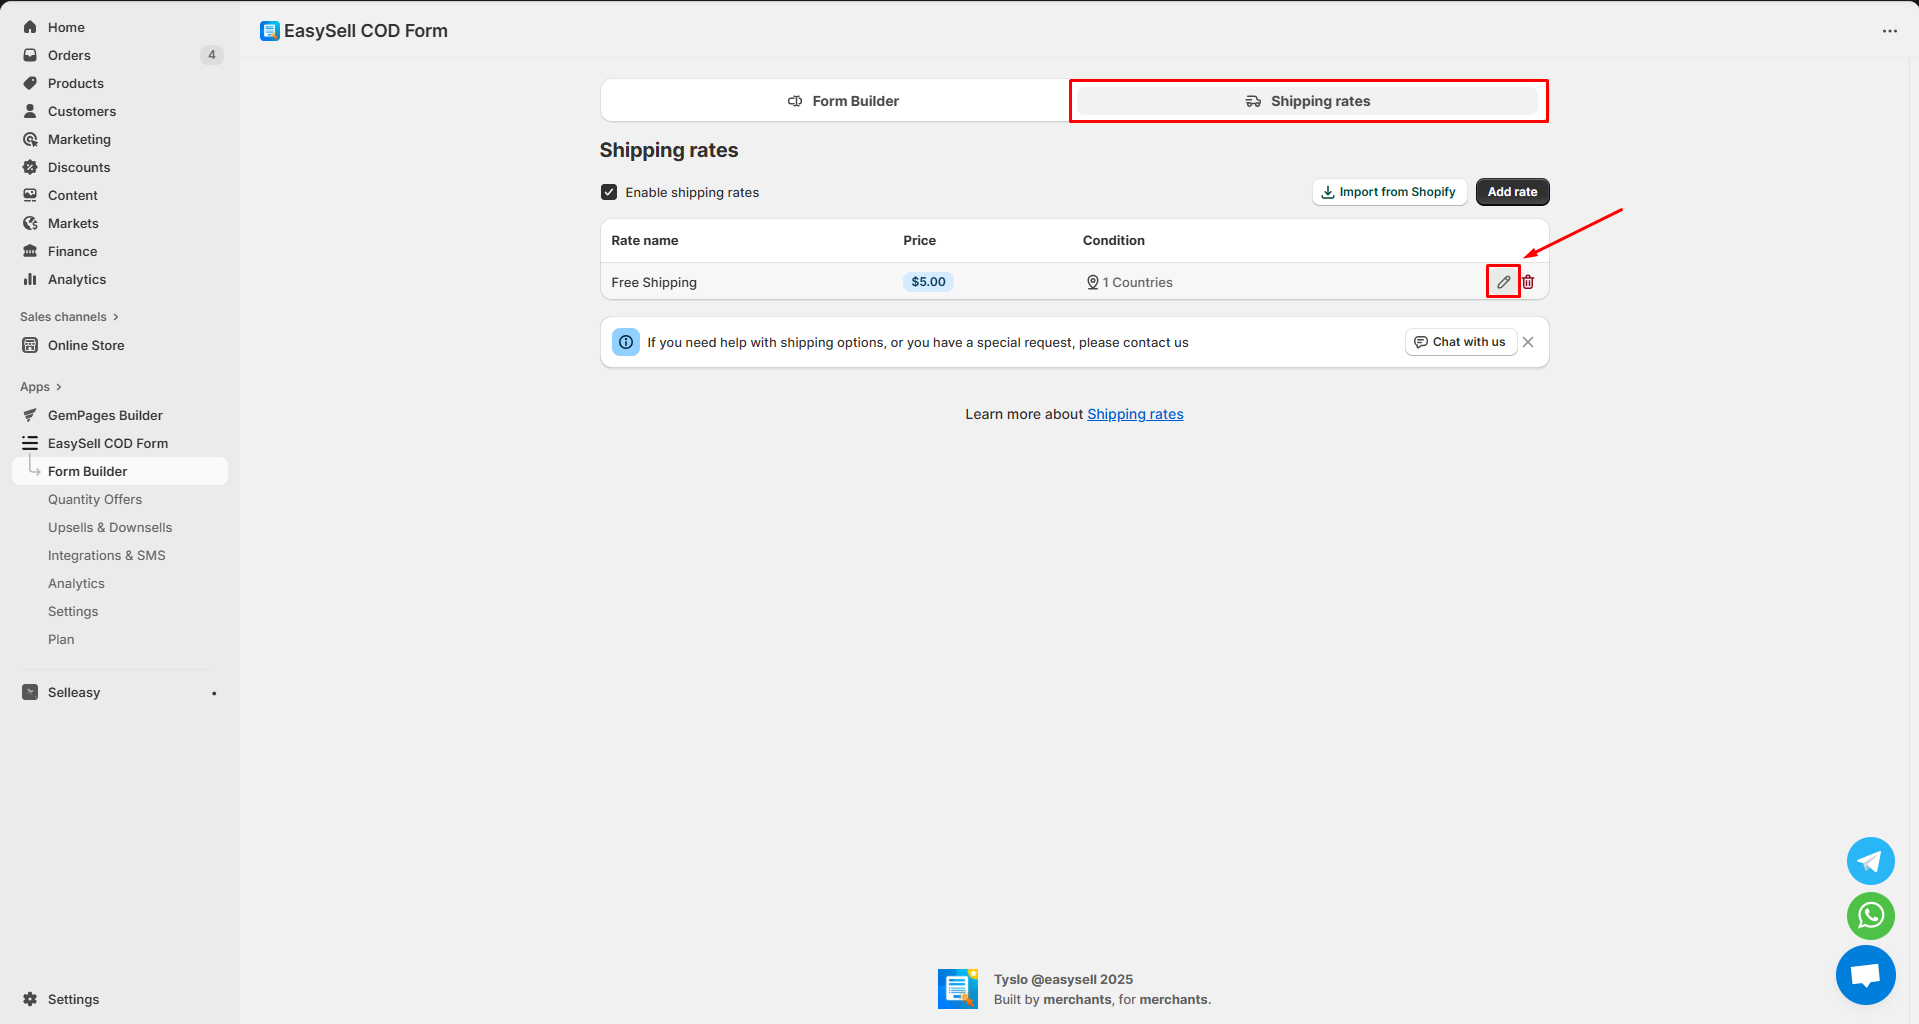This screenshot has height=1024, width=1919.
Task: Click the pencil edit icon for Free Shipping
Action: (1502, 282)
